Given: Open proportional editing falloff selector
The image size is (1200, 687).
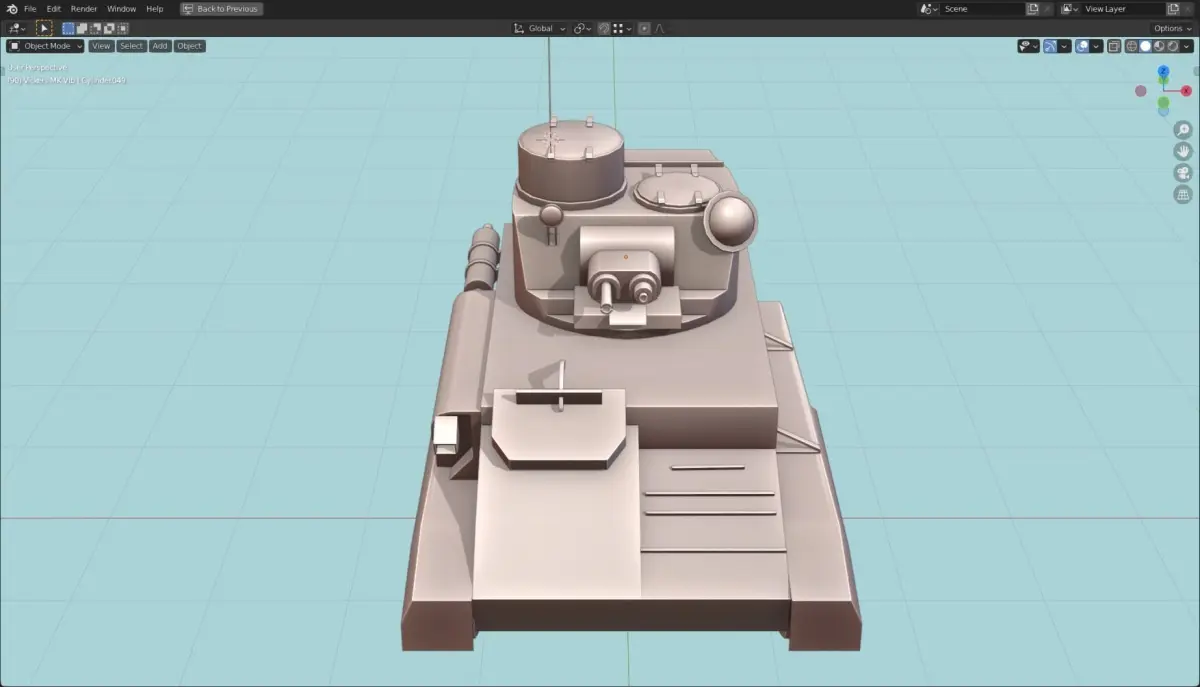Looking at the screenshot, I should (x=659, y=28).
